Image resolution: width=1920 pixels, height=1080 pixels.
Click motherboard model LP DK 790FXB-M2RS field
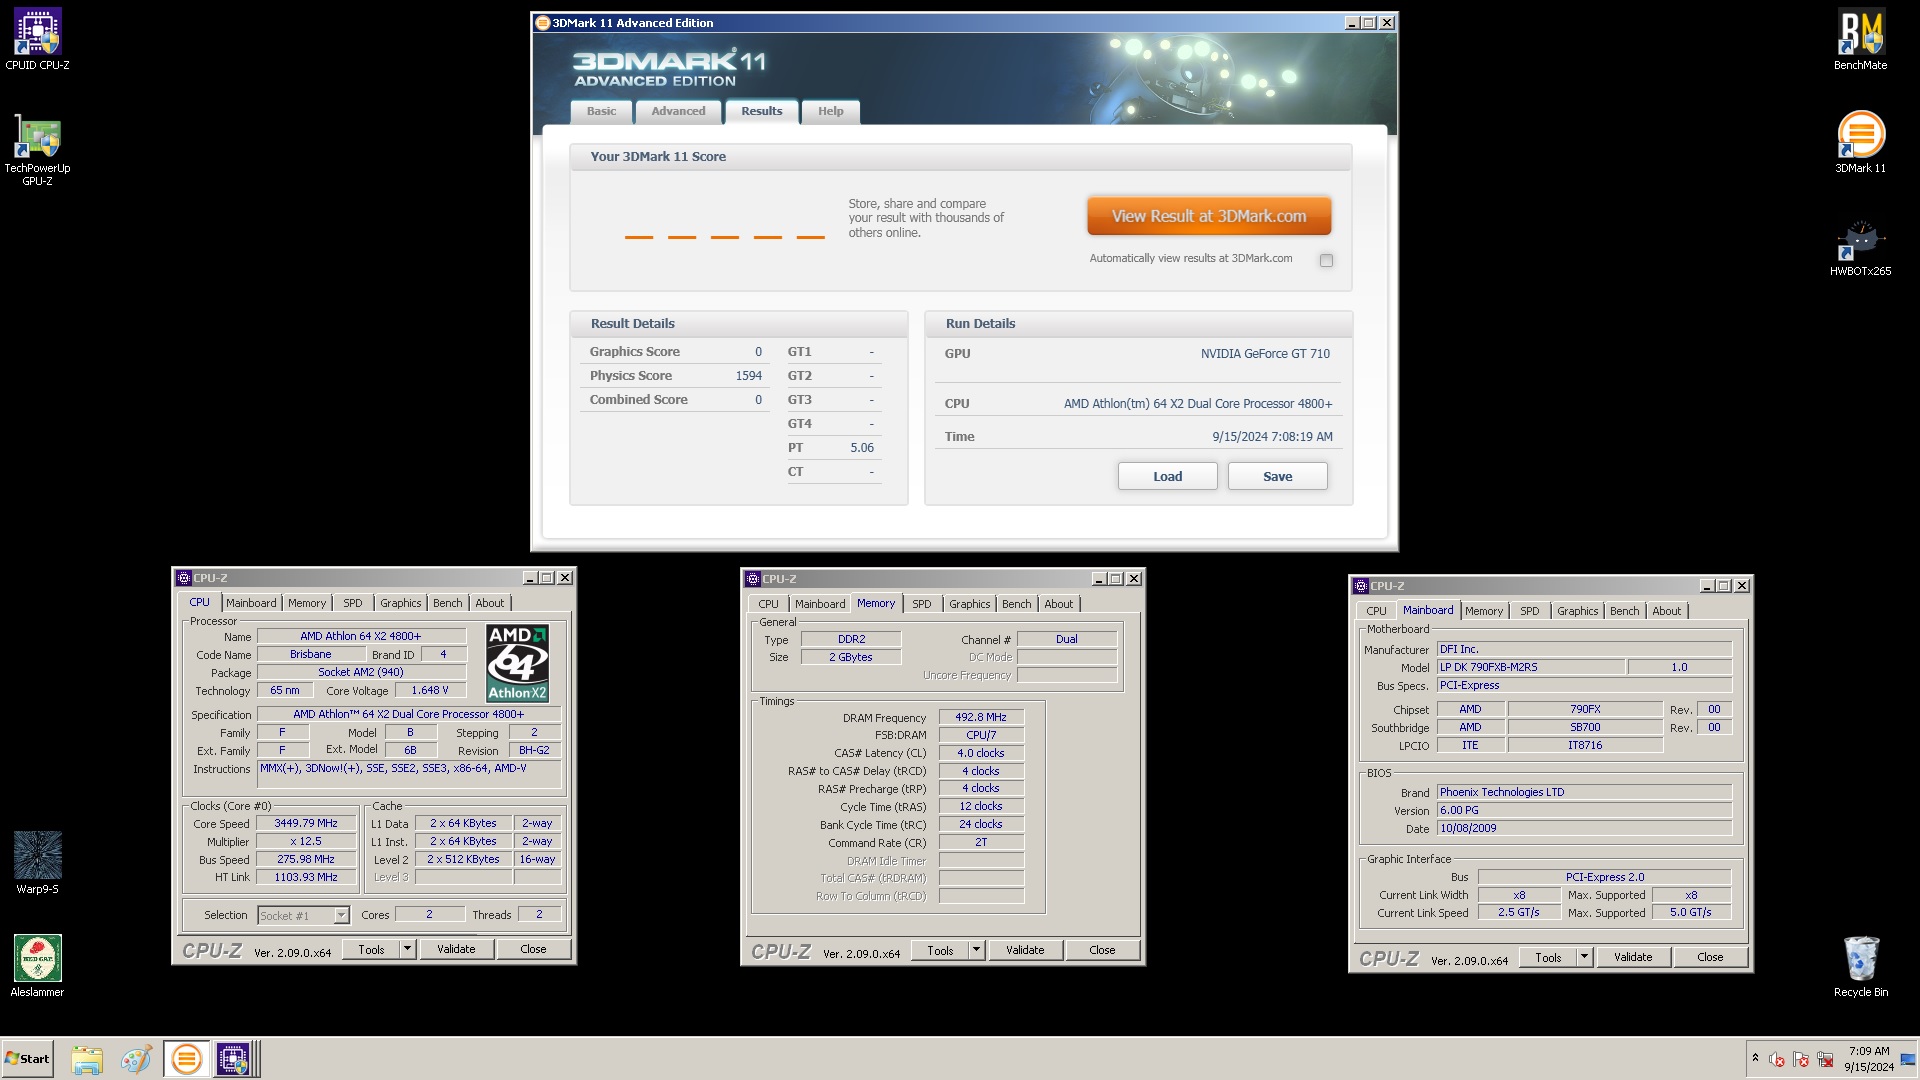(x=1531, y=667)
